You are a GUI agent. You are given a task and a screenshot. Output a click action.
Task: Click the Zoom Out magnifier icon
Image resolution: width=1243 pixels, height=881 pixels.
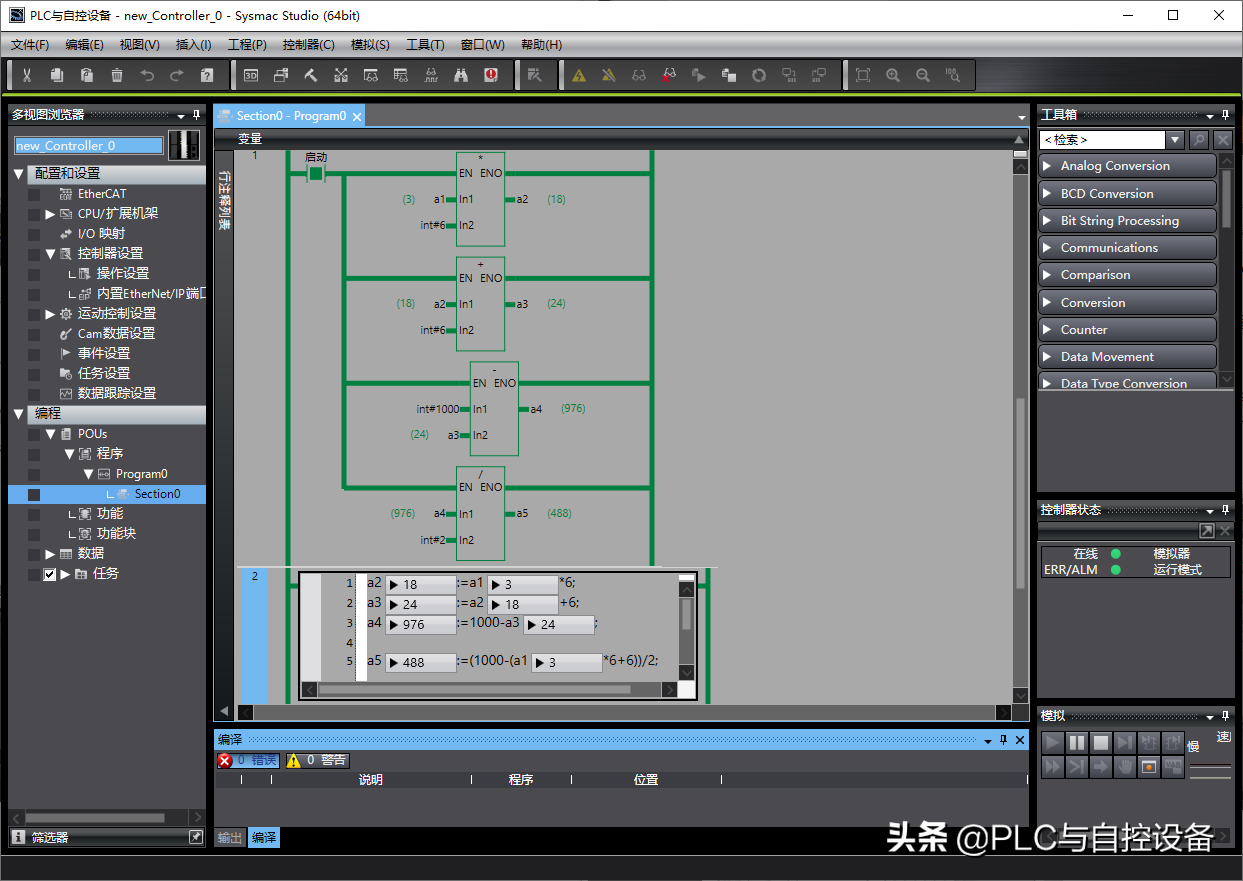point(923,75)
